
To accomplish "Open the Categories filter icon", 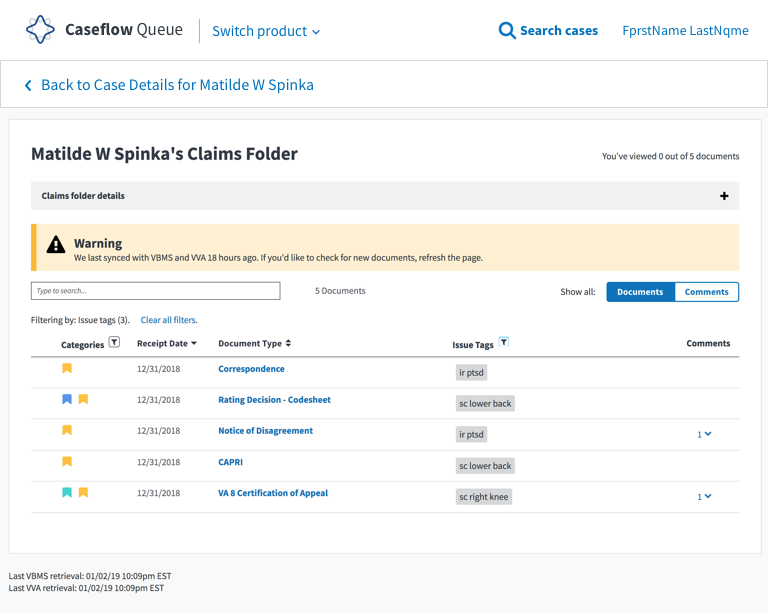I will 114,342.
